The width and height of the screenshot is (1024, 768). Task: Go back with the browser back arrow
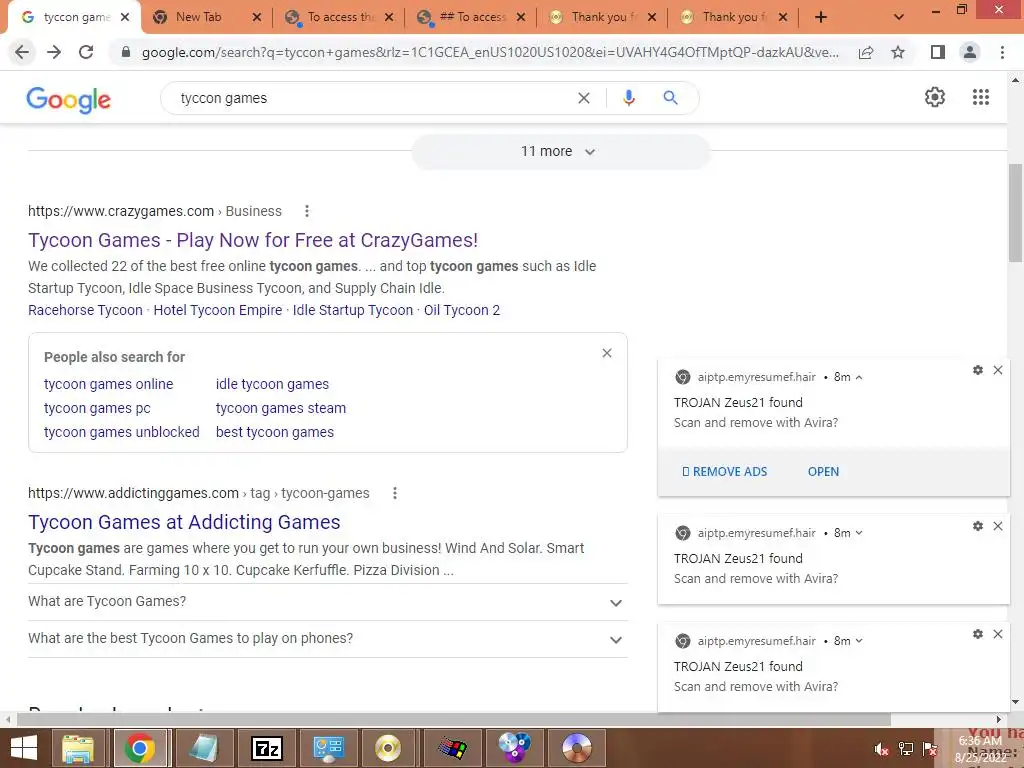click(x=22, y=52)
